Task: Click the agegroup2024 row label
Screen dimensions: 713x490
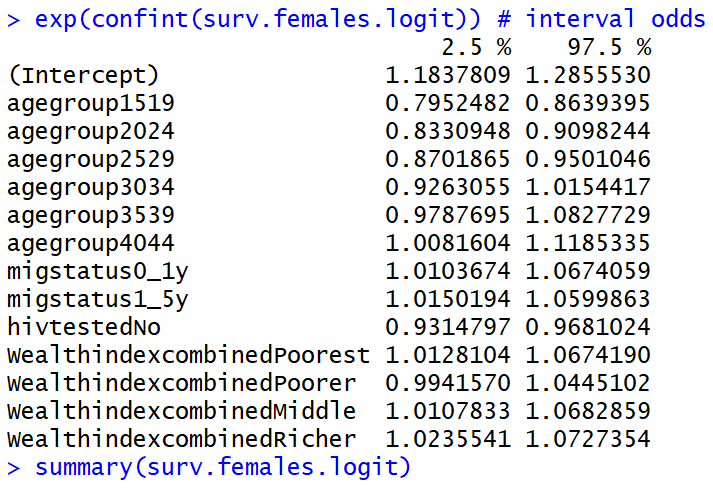Action: pos(90,131)
